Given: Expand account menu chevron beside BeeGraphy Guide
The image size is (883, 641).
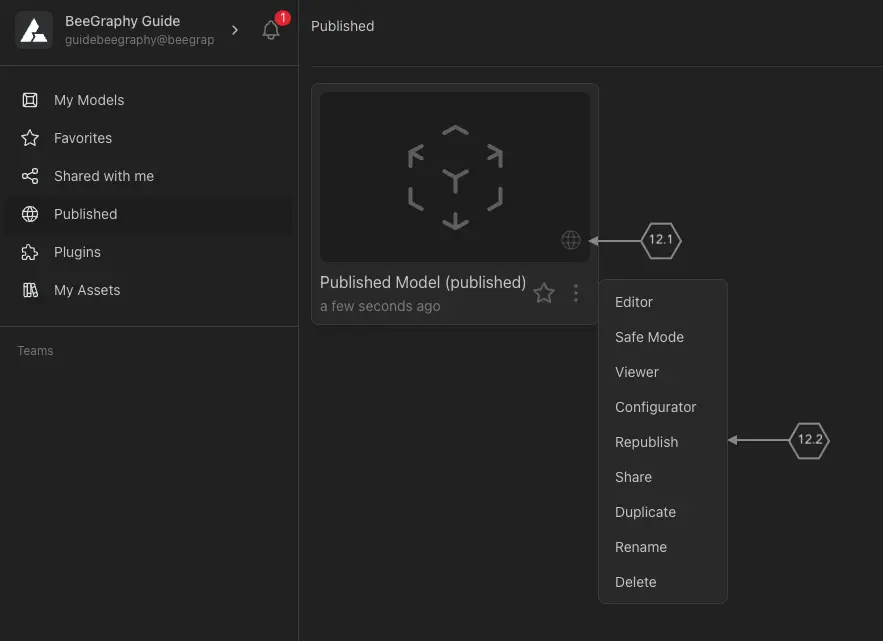Looking at the screenshot, I should click(235, 30).
